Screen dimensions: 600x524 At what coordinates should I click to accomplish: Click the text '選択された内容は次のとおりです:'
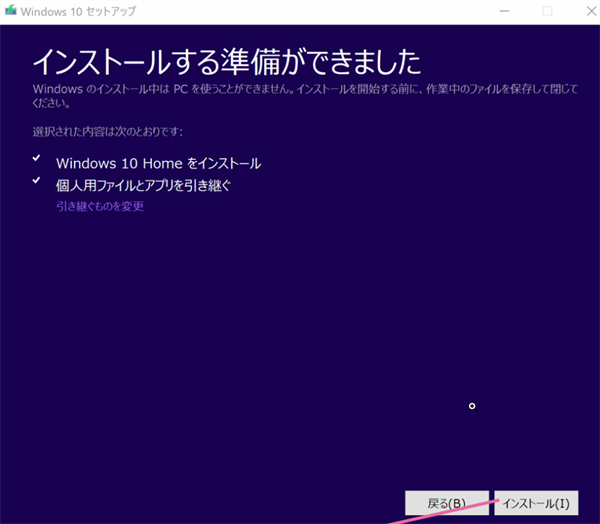[x=108, y=132]
